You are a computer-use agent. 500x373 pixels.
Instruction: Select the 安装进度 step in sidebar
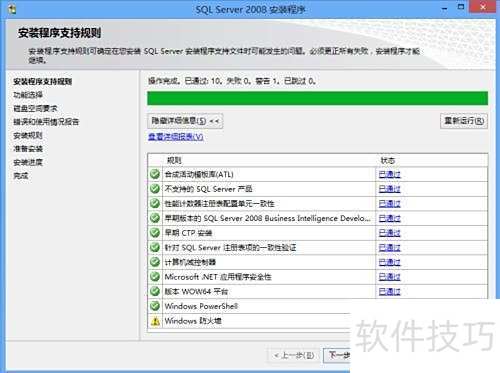[28, 162]
